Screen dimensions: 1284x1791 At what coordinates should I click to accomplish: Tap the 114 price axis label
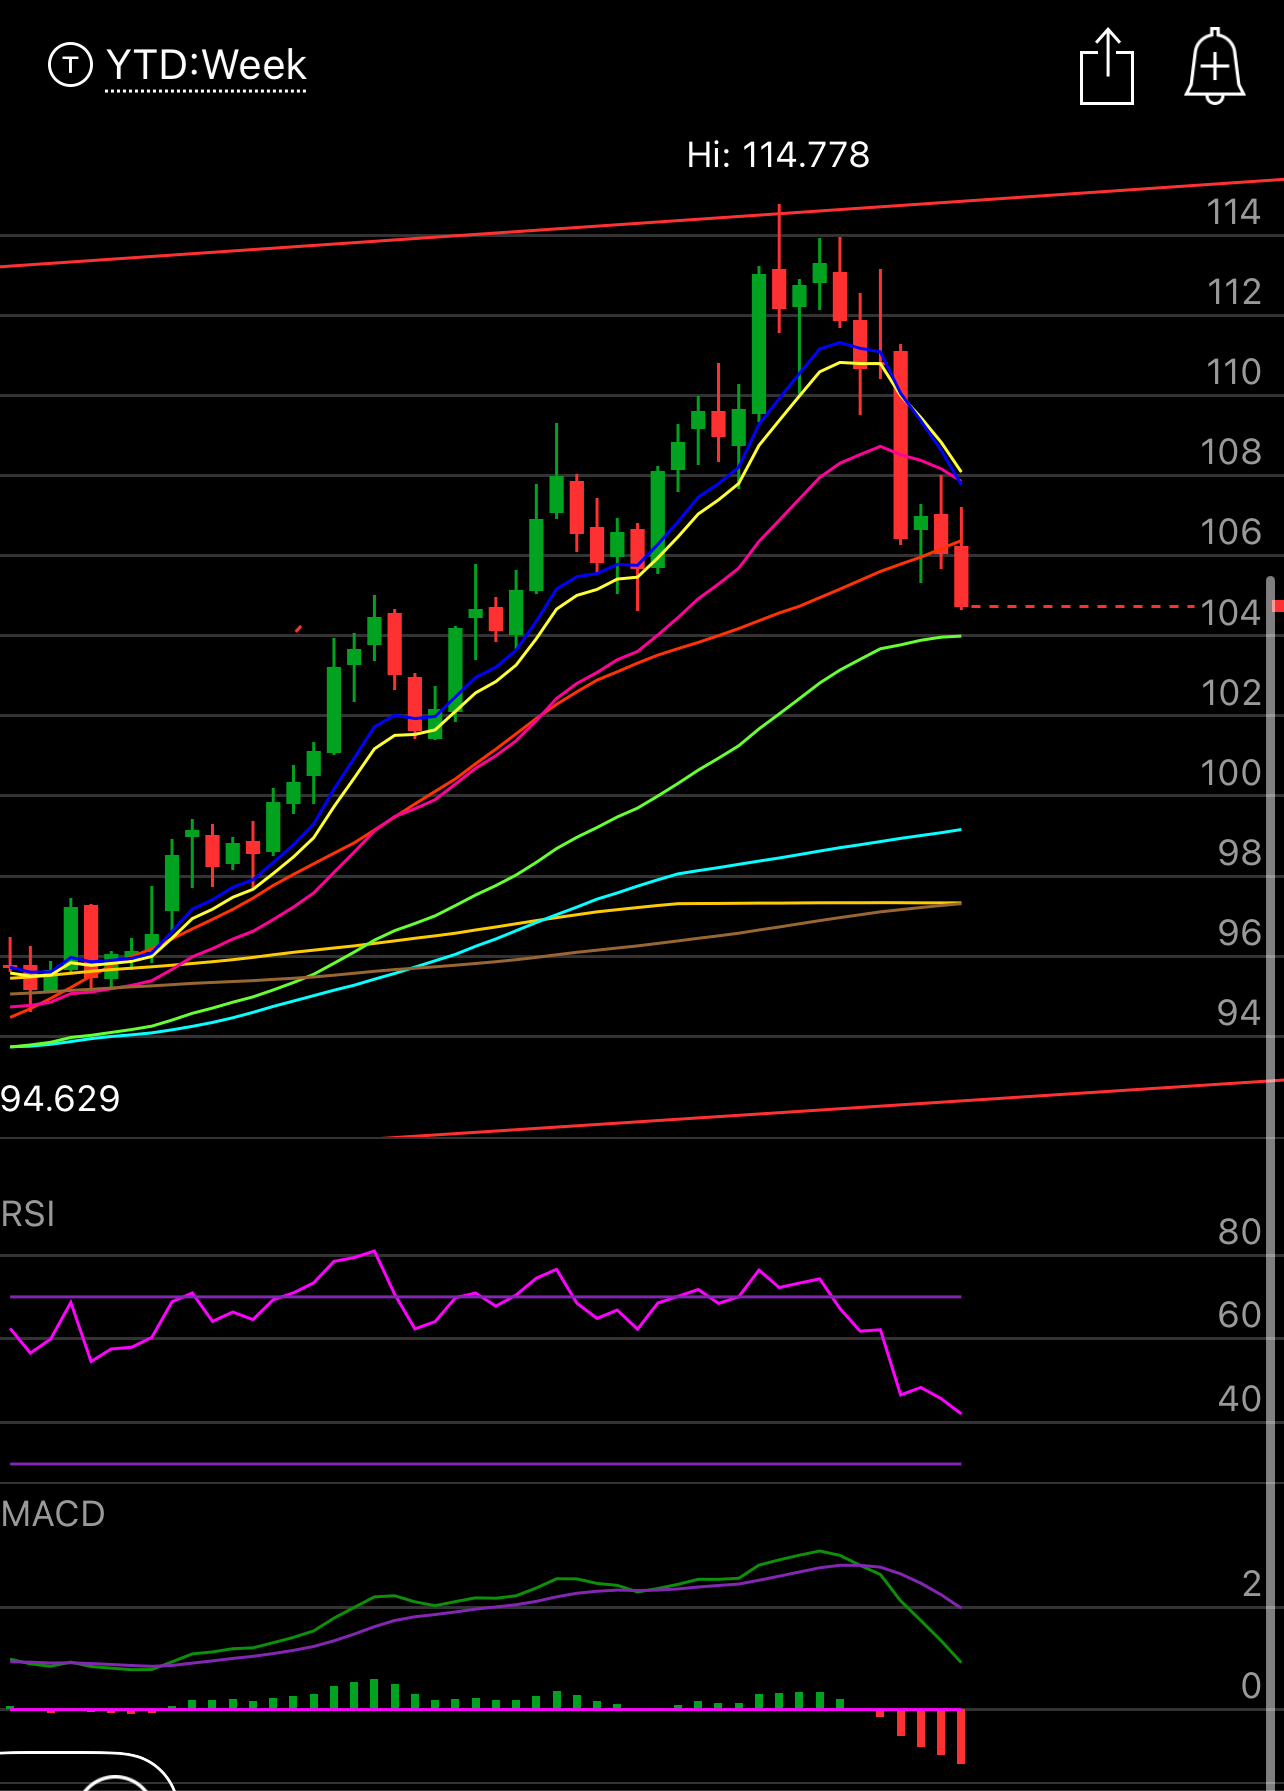click(1233, 212)
